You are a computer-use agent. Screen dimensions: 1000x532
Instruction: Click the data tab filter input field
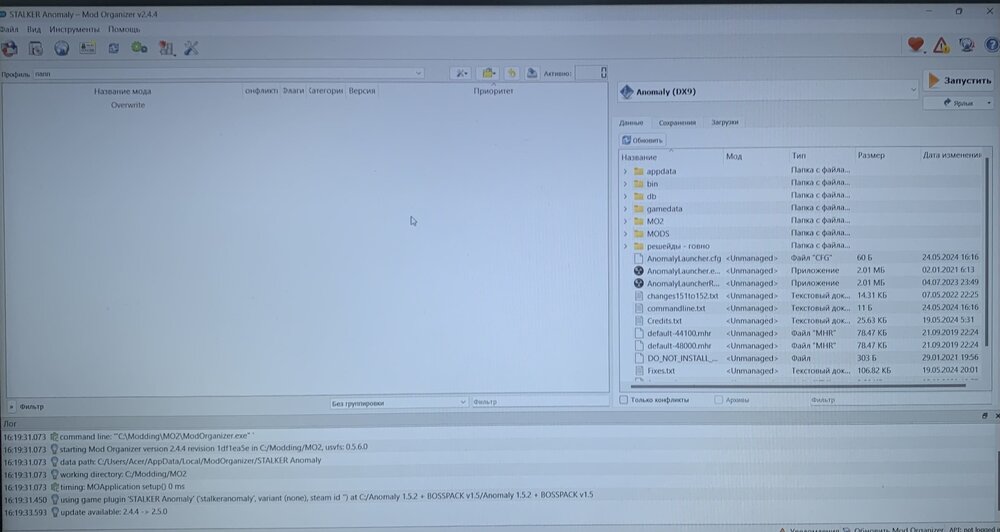pos(899,400)
